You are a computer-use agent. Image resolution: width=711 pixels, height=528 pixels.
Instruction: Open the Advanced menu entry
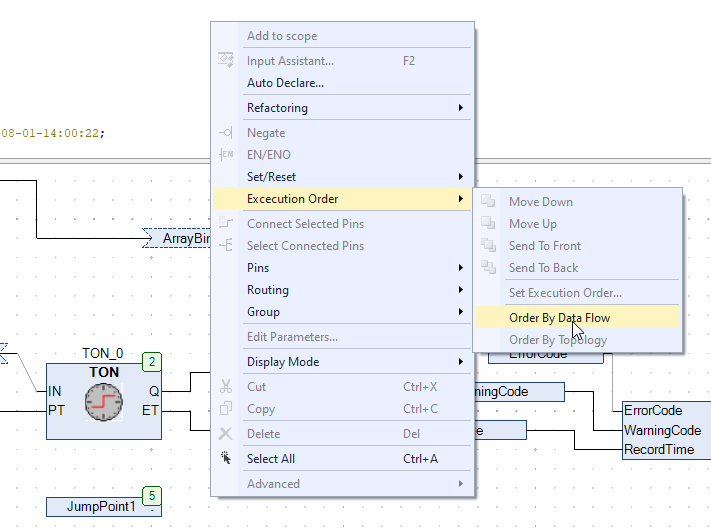(x=342, y=484)
